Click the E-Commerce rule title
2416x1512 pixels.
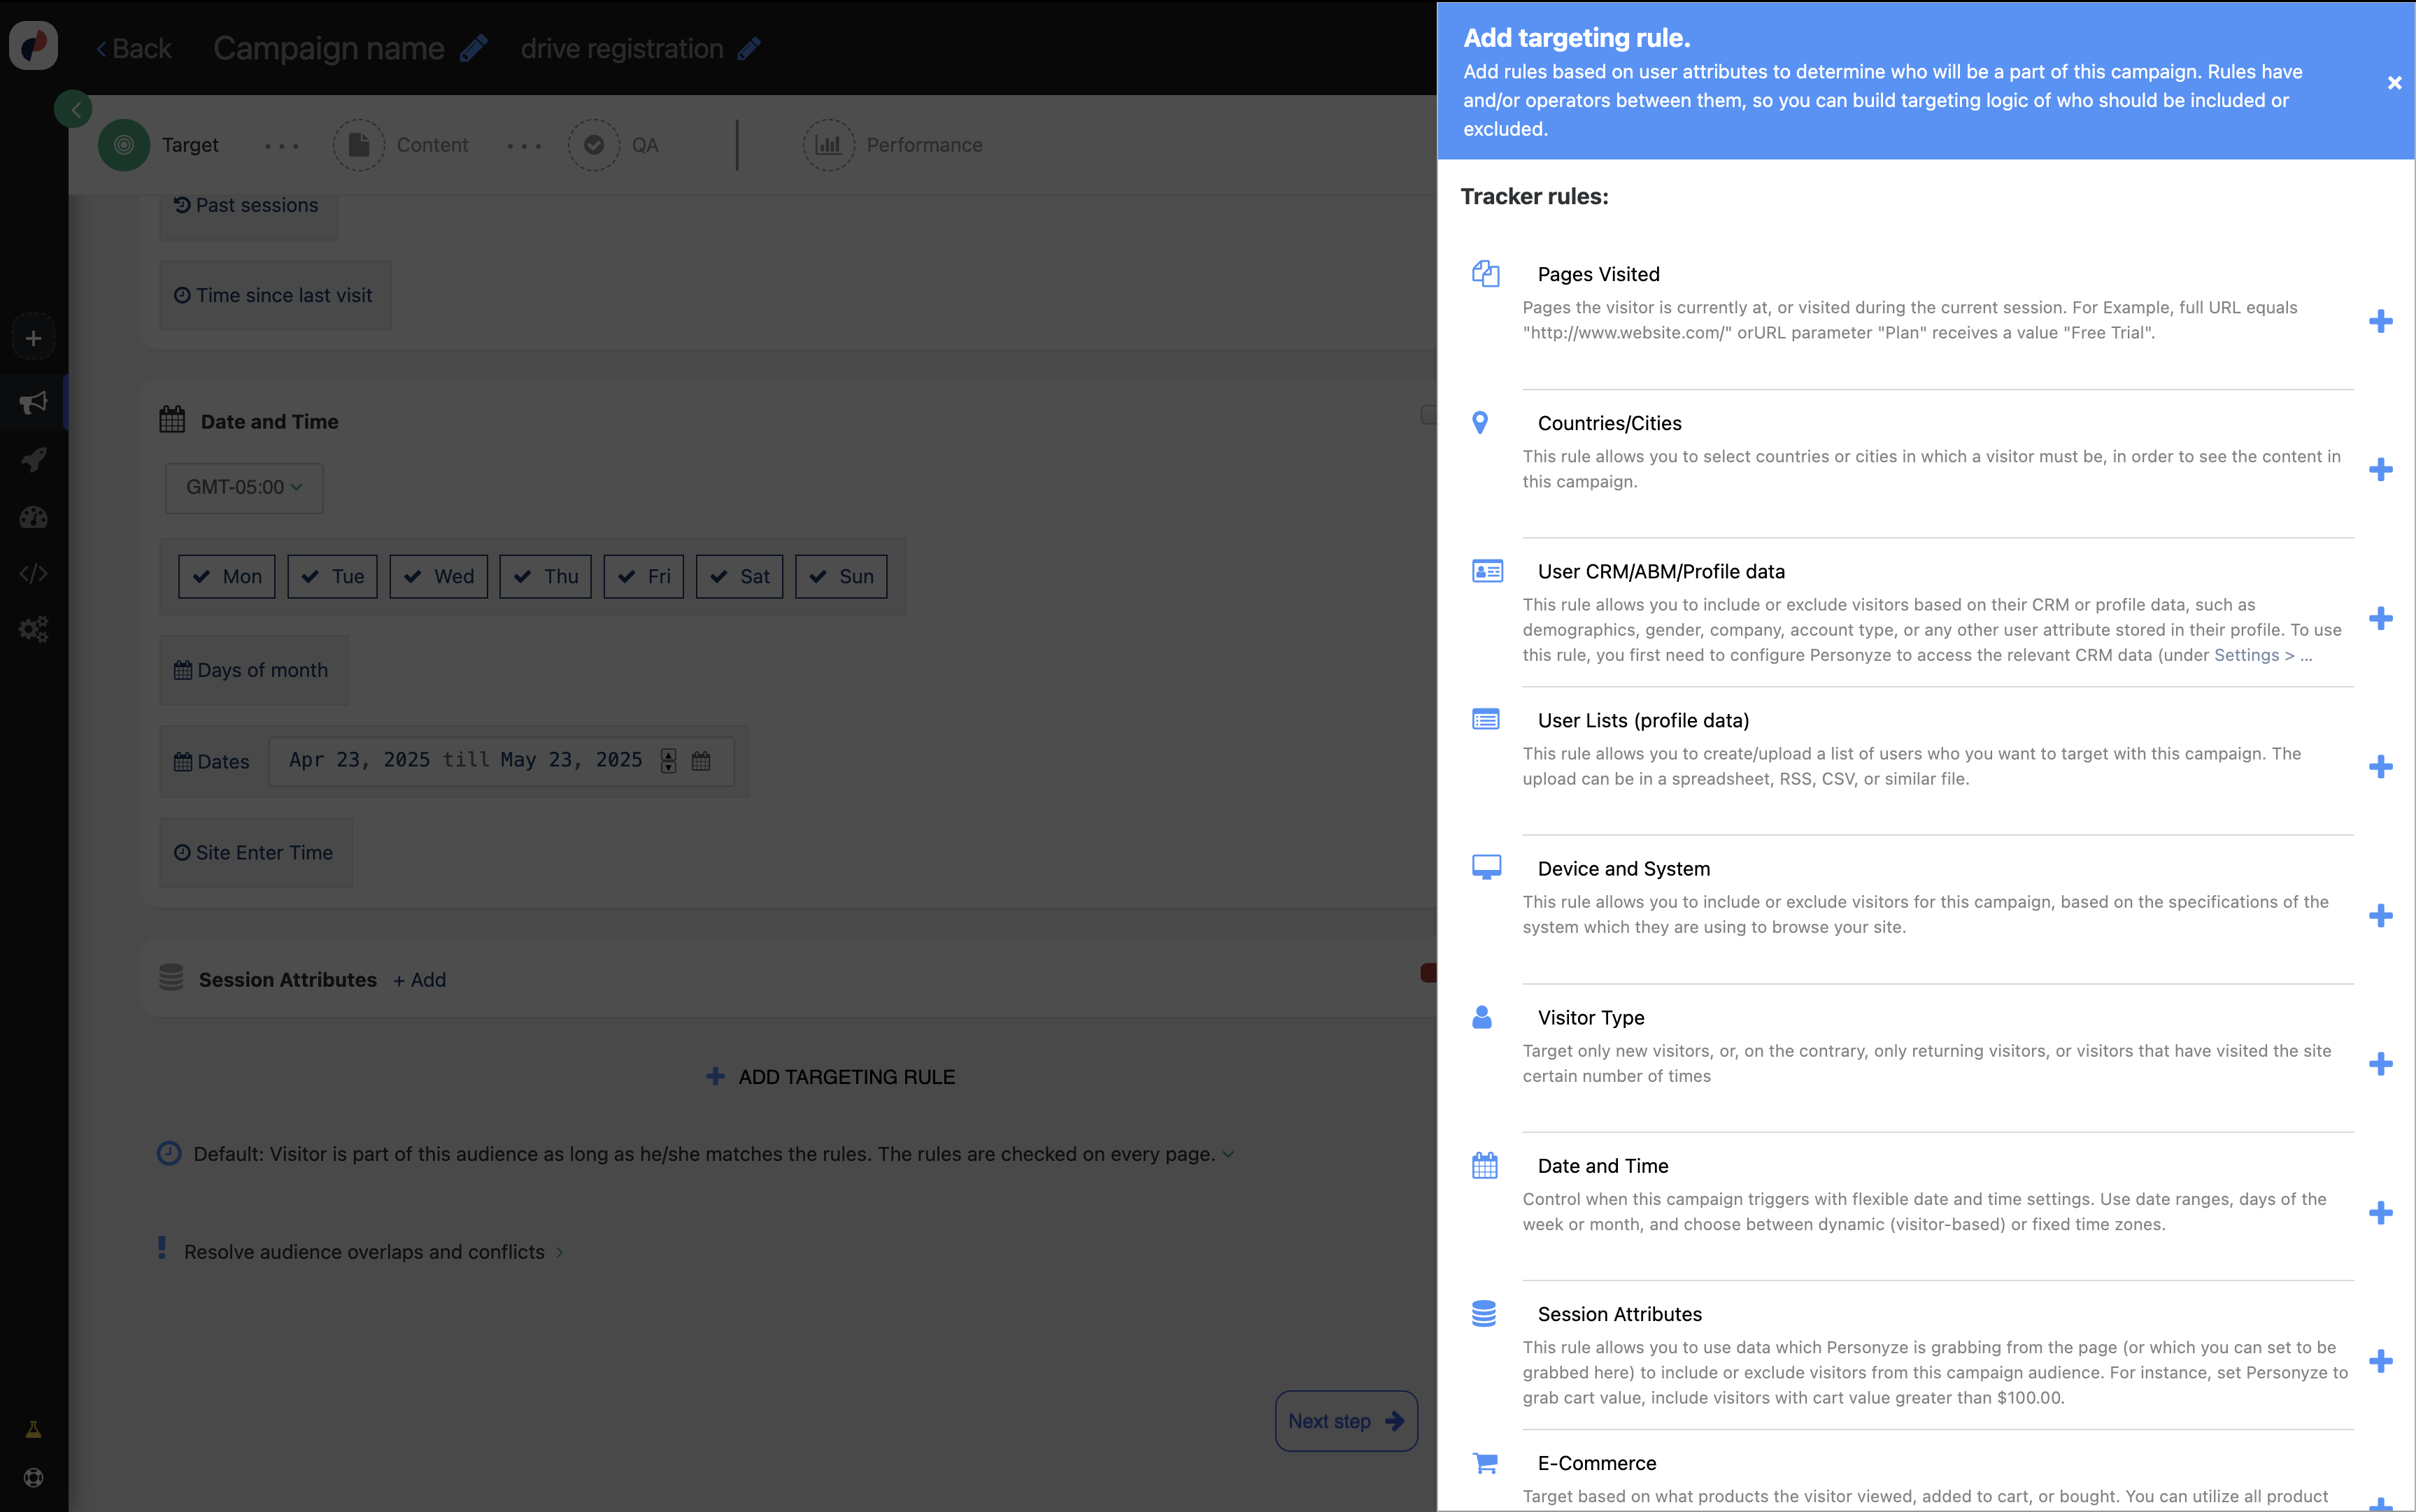tap(1596, 1463)
